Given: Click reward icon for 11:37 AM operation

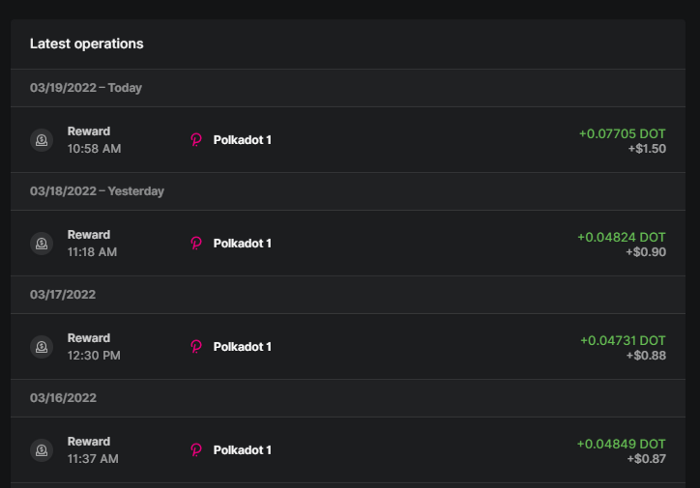Looking at the screenshot, I should tap(41, 450).
